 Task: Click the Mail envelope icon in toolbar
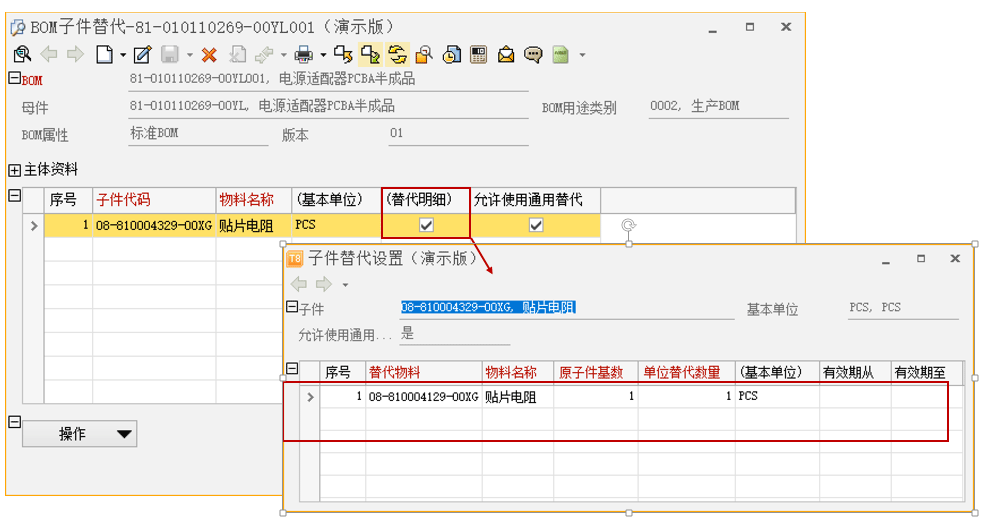[506, 54]
